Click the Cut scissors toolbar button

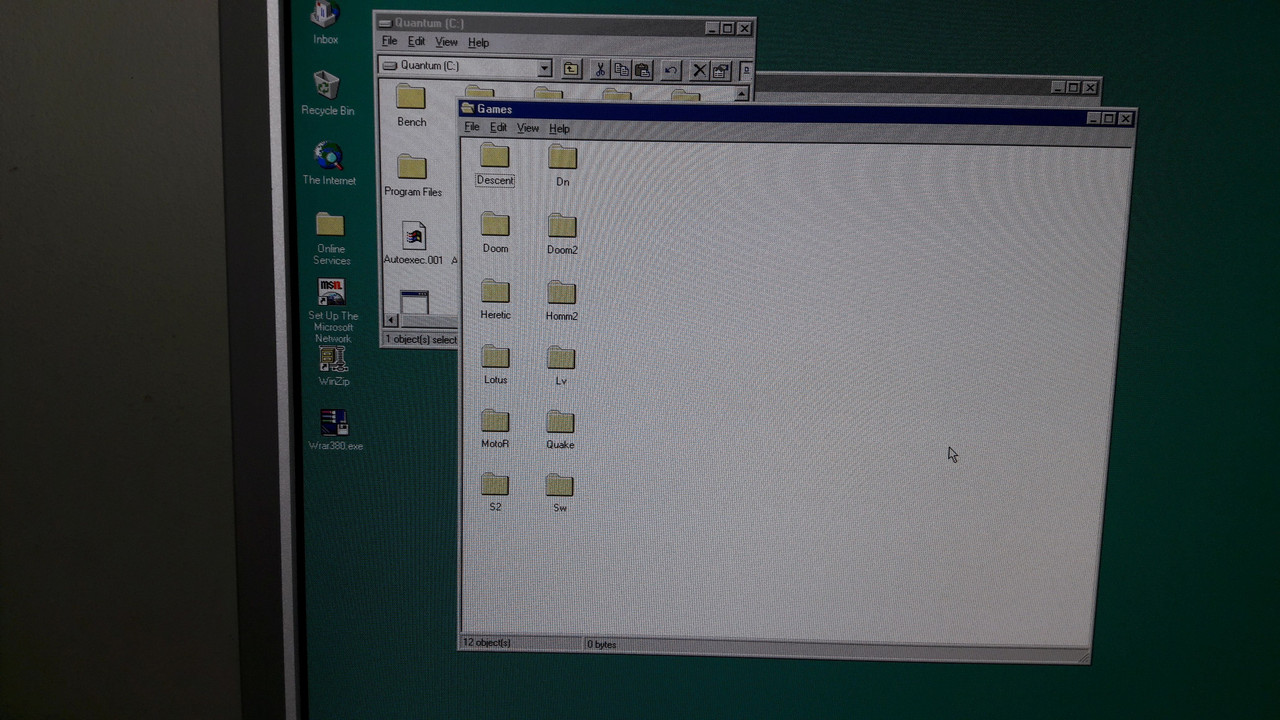(600, 69)
